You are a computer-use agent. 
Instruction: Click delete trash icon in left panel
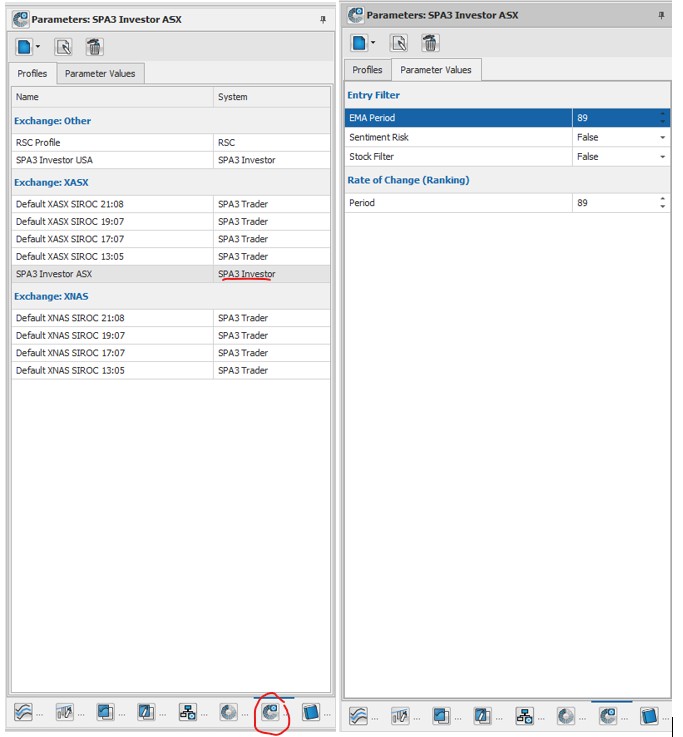click(94, 47)
